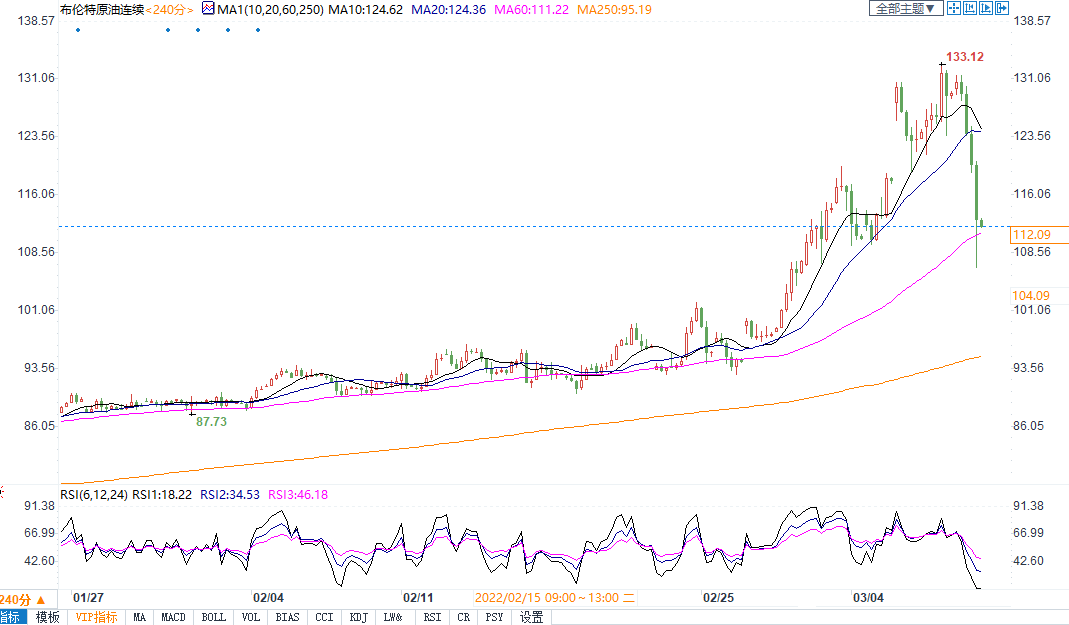
Task: Open the 设置 settings button
Action: pyautogui.click(x=532, y=617)
